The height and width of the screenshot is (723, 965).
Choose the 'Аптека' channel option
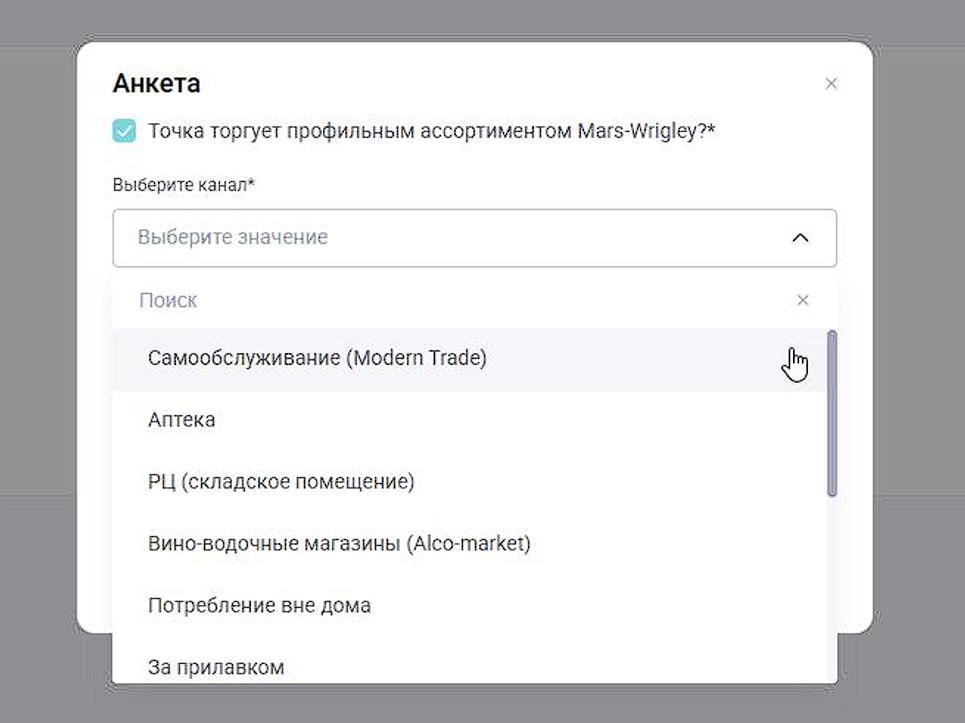point(182,420)
